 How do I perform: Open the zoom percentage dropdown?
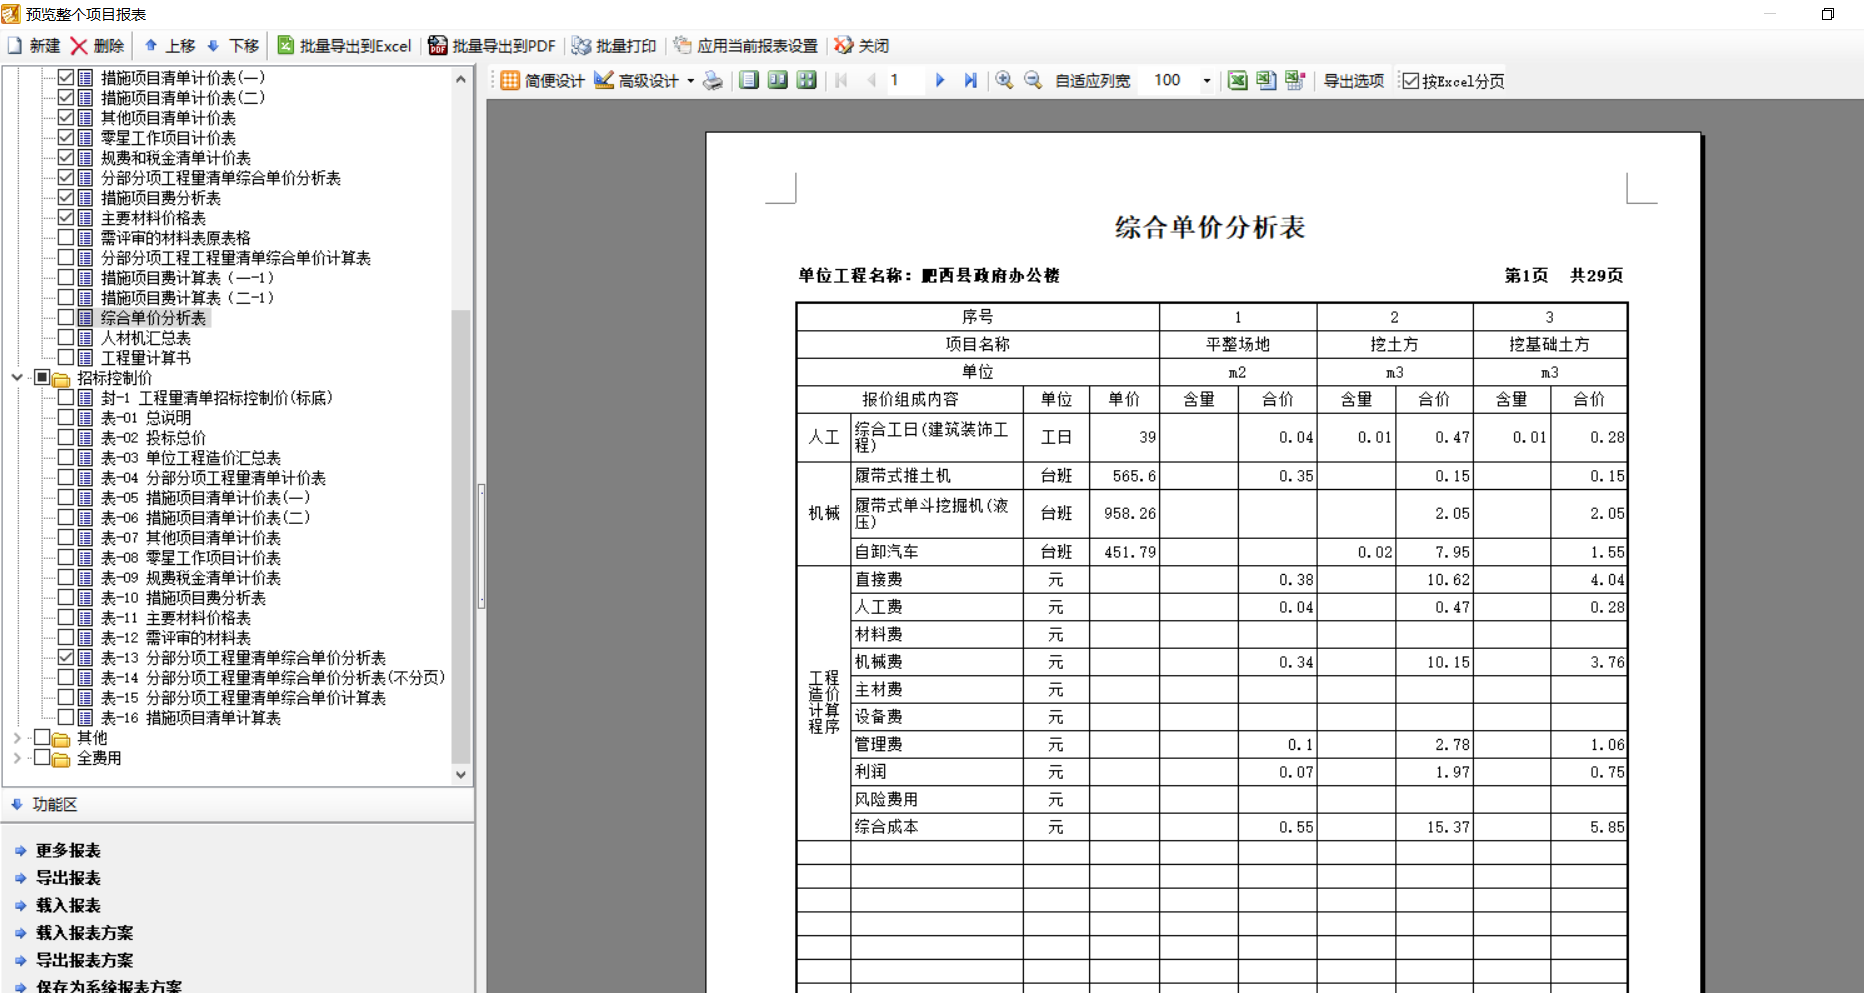[1207, 81]
